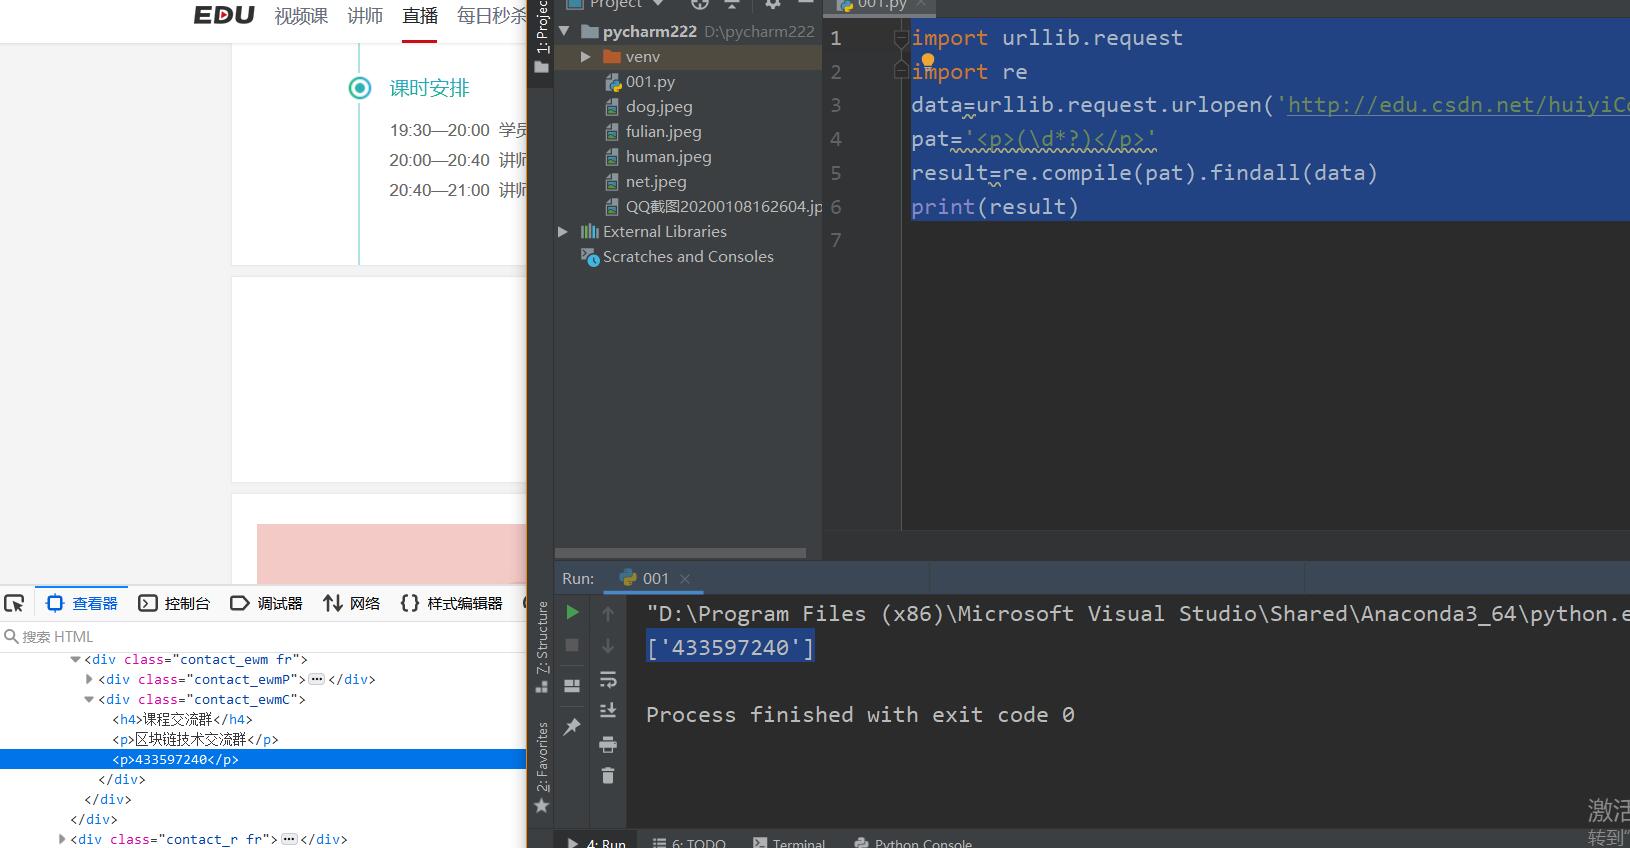Click the collapse all icon in Project panel
The width and height of the screenshot is (1630, 848).
point(732,5)
